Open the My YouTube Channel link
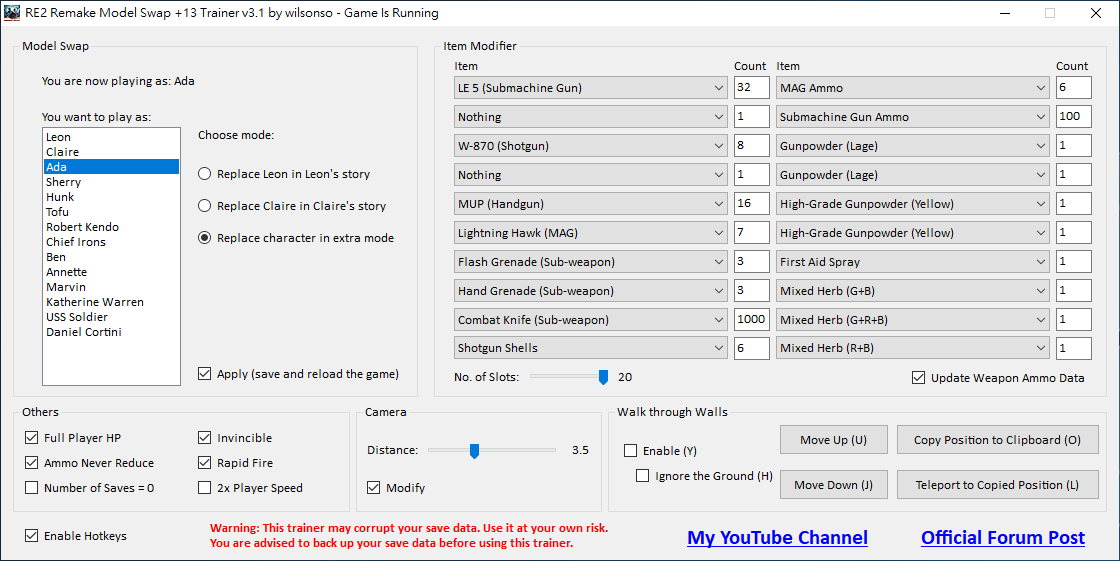 click(777, 538)
